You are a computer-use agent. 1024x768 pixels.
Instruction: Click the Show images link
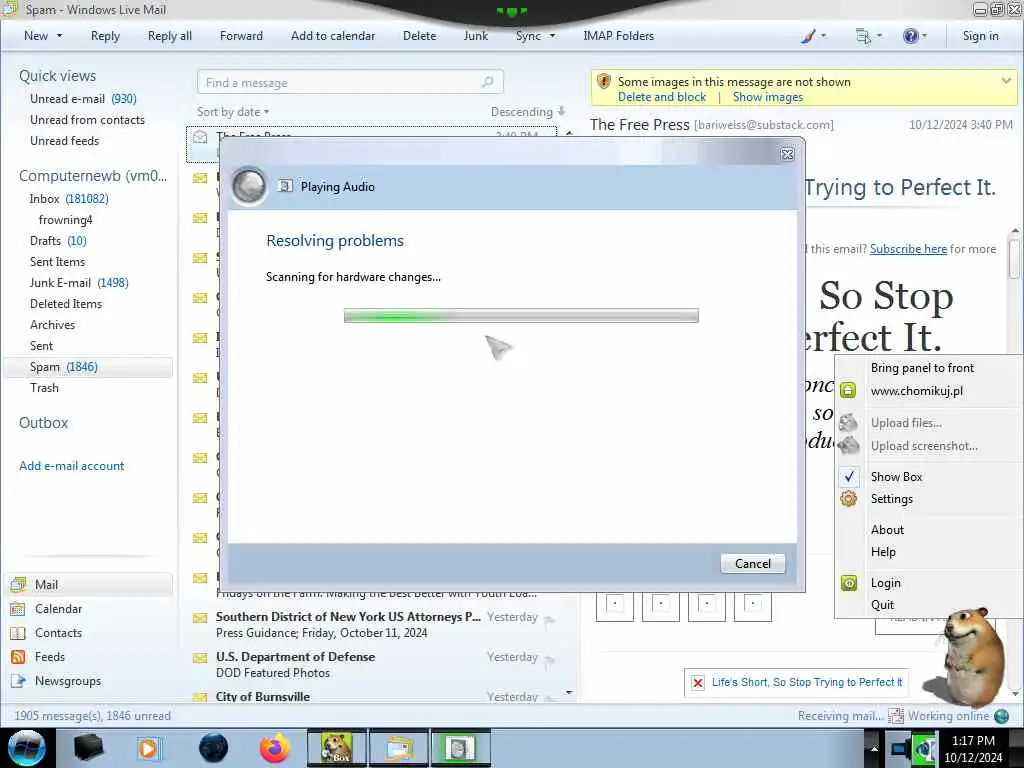(767, 97)
